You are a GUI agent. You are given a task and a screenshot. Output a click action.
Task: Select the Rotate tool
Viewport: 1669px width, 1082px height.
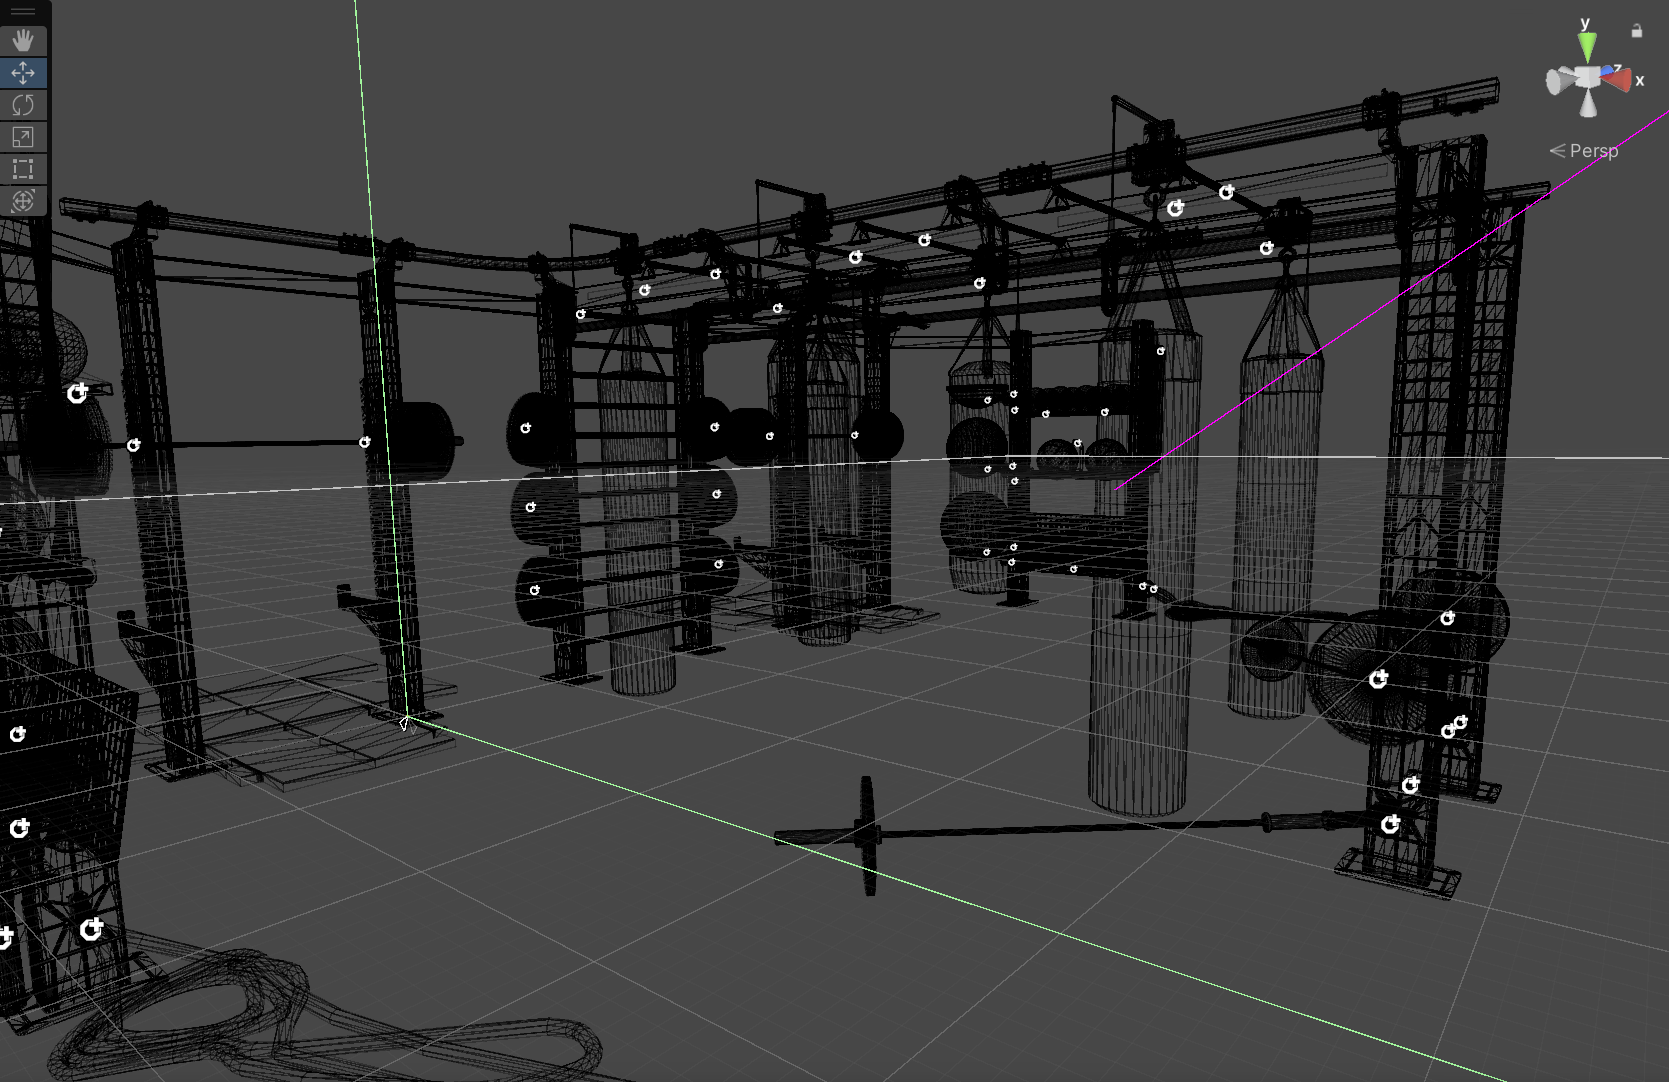pos(23,104)
